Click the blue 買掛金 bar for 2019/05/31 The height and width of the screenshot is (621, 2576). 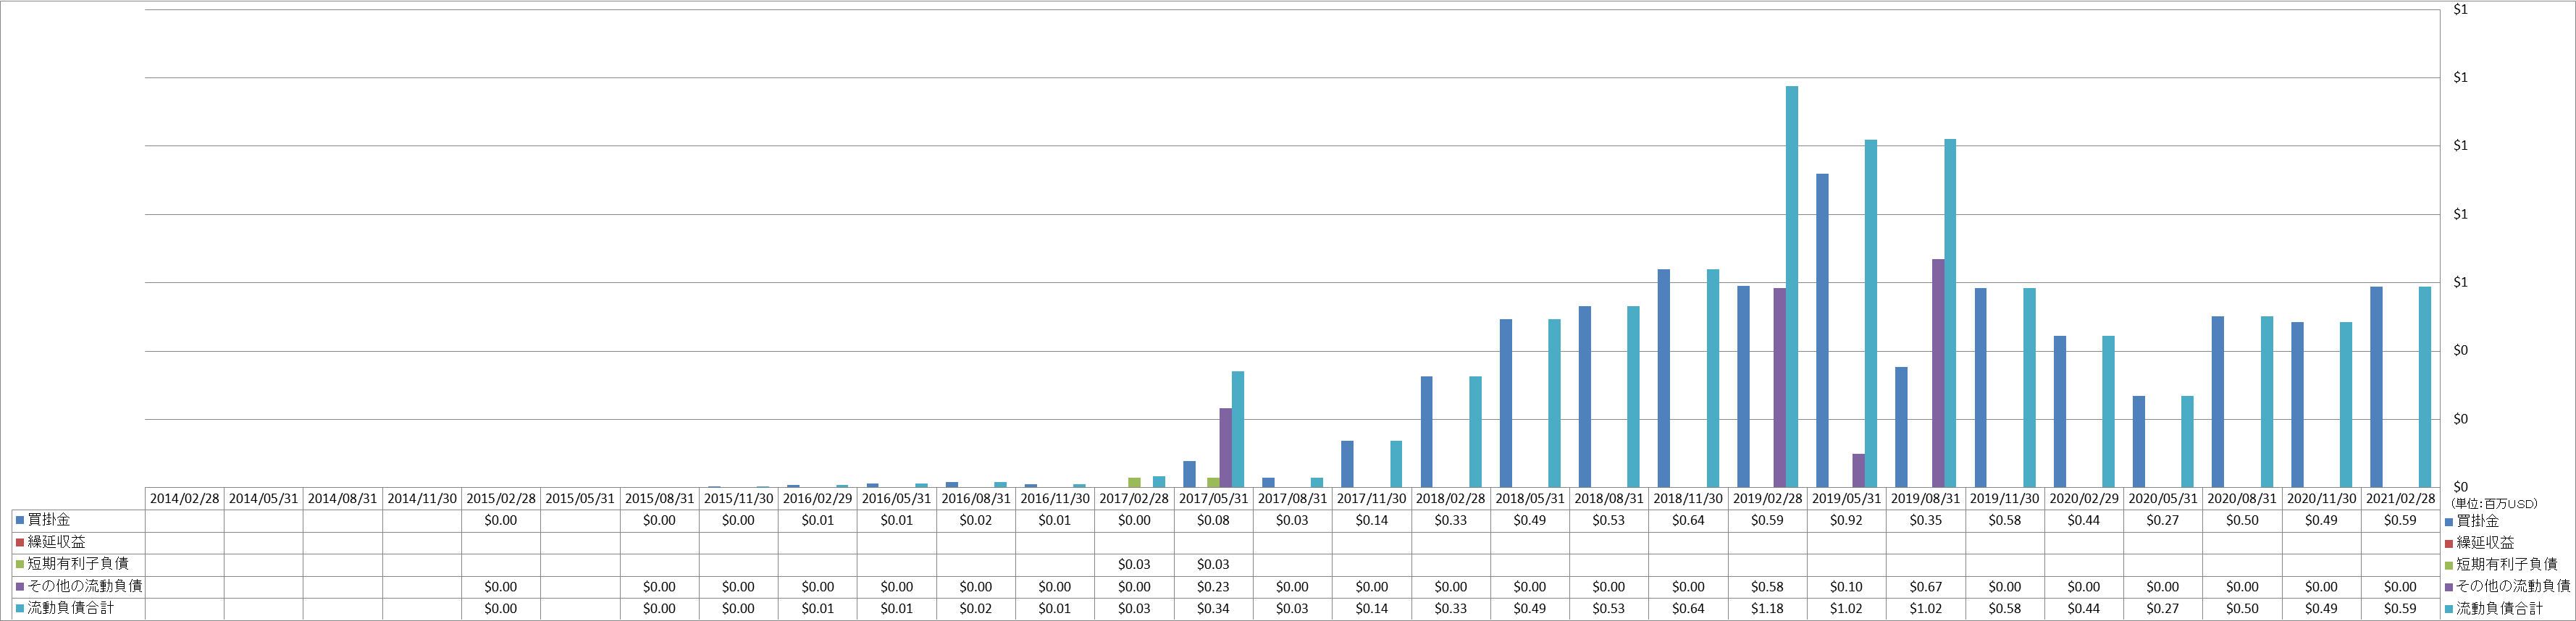coord(1823,331)
